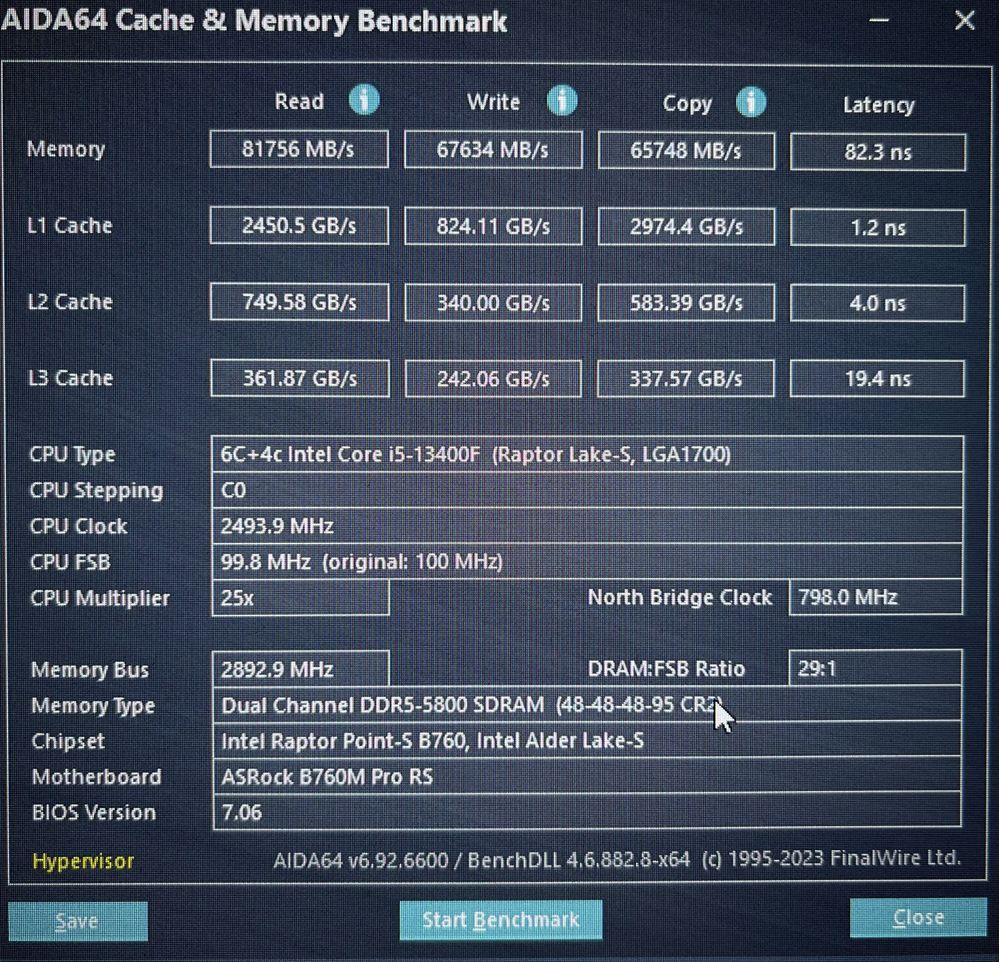Select the L2 Cache Read value 749.58 GB/s
Screen dimensions: 999x962
pos(299,302)
